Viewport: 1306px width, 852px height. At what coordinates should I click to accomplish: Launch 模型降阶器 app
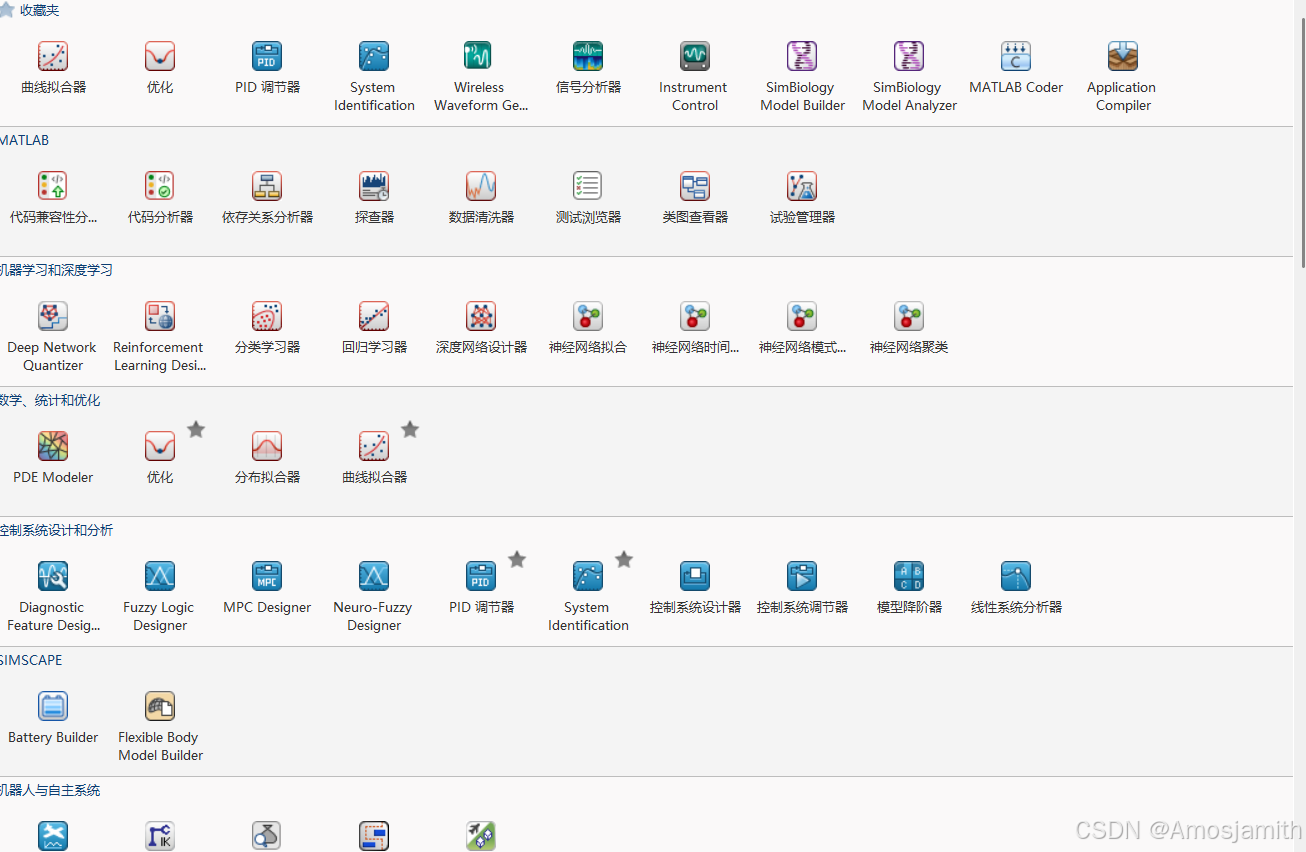(909, 588)
